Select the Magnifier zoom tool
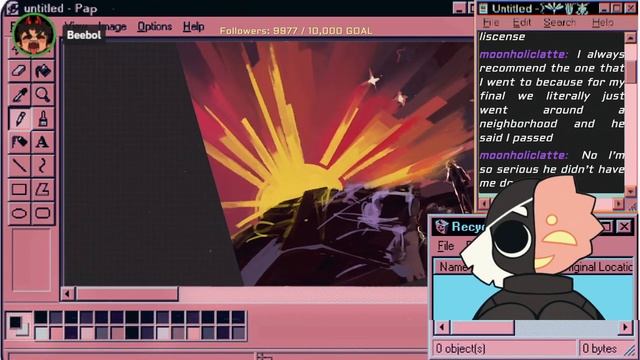Image resolution: width=640 pixels, height=360 pixels. (42, 94)
